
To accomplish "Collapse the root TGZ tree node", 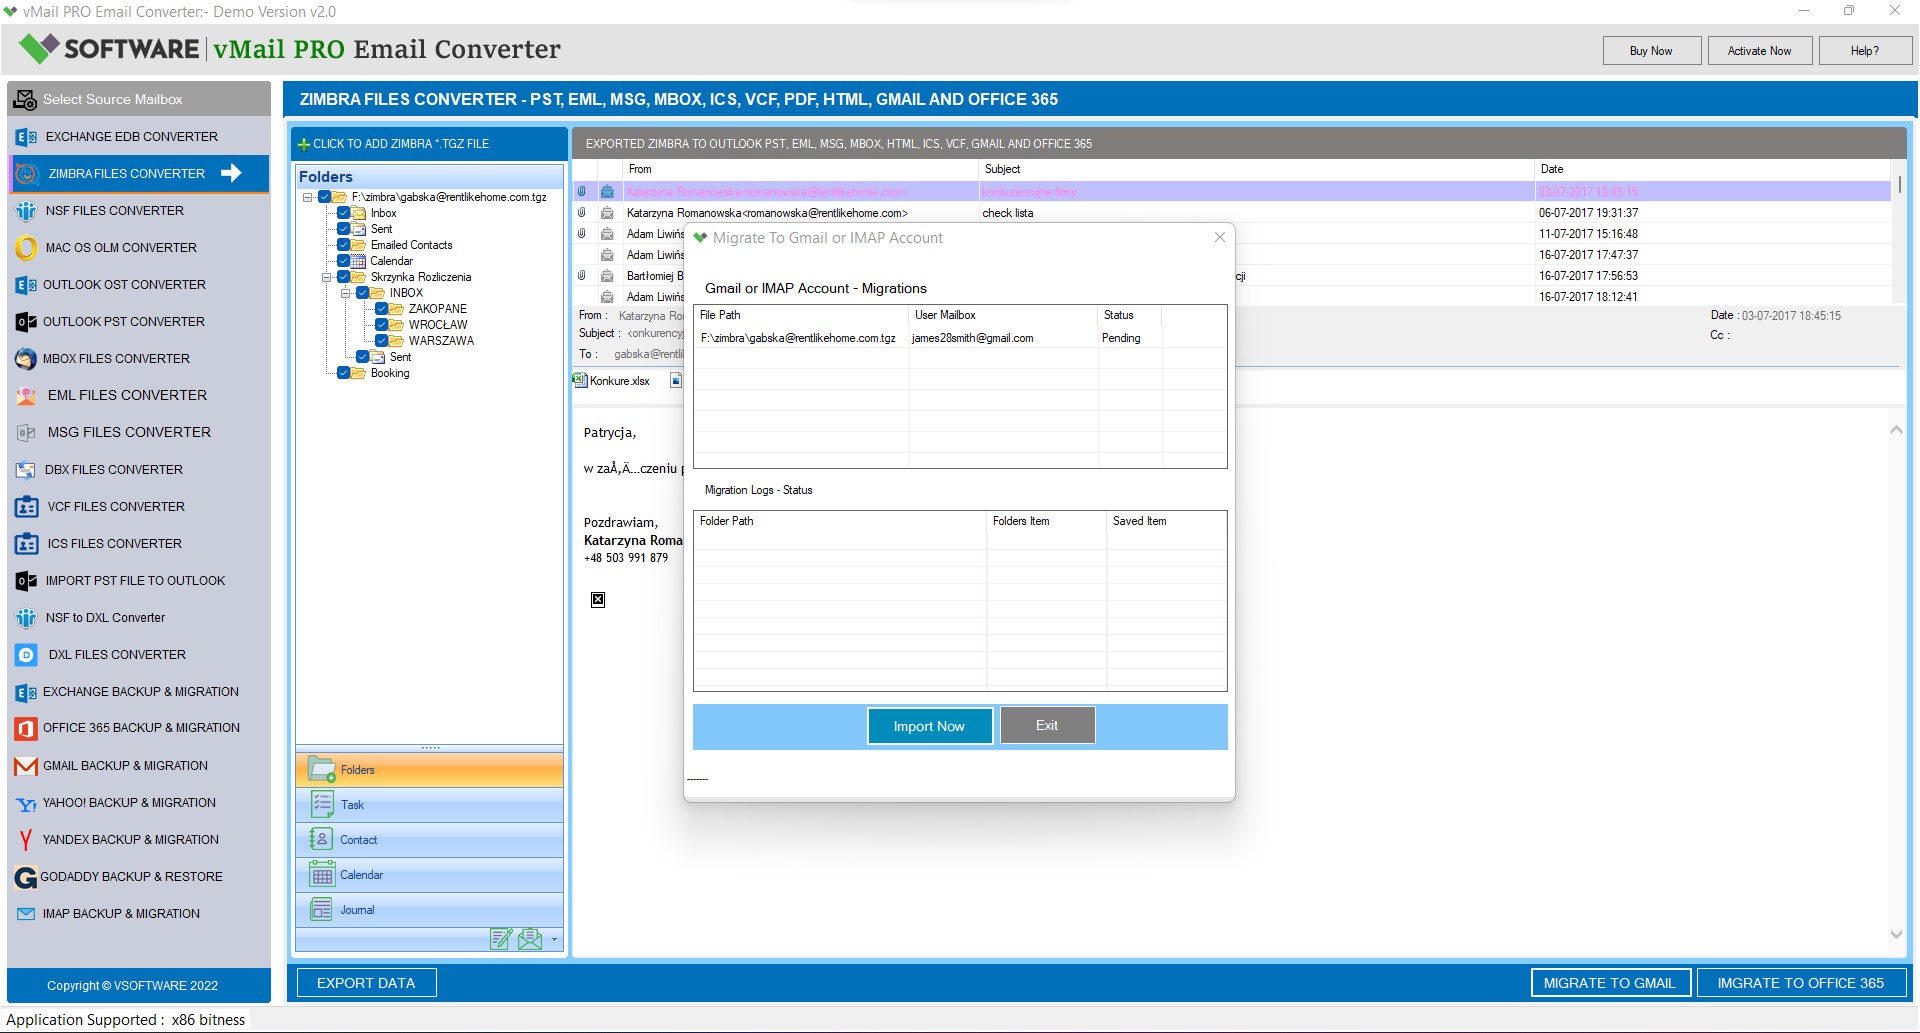I will 308,197.
